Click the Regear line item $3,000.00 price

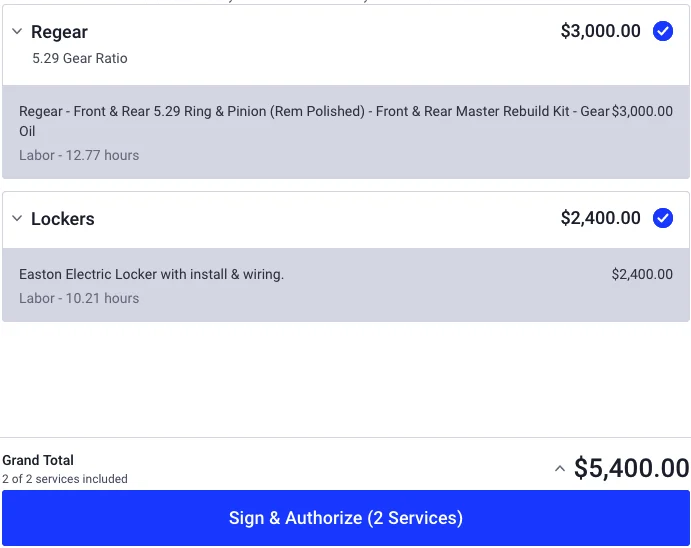[642, 111]
